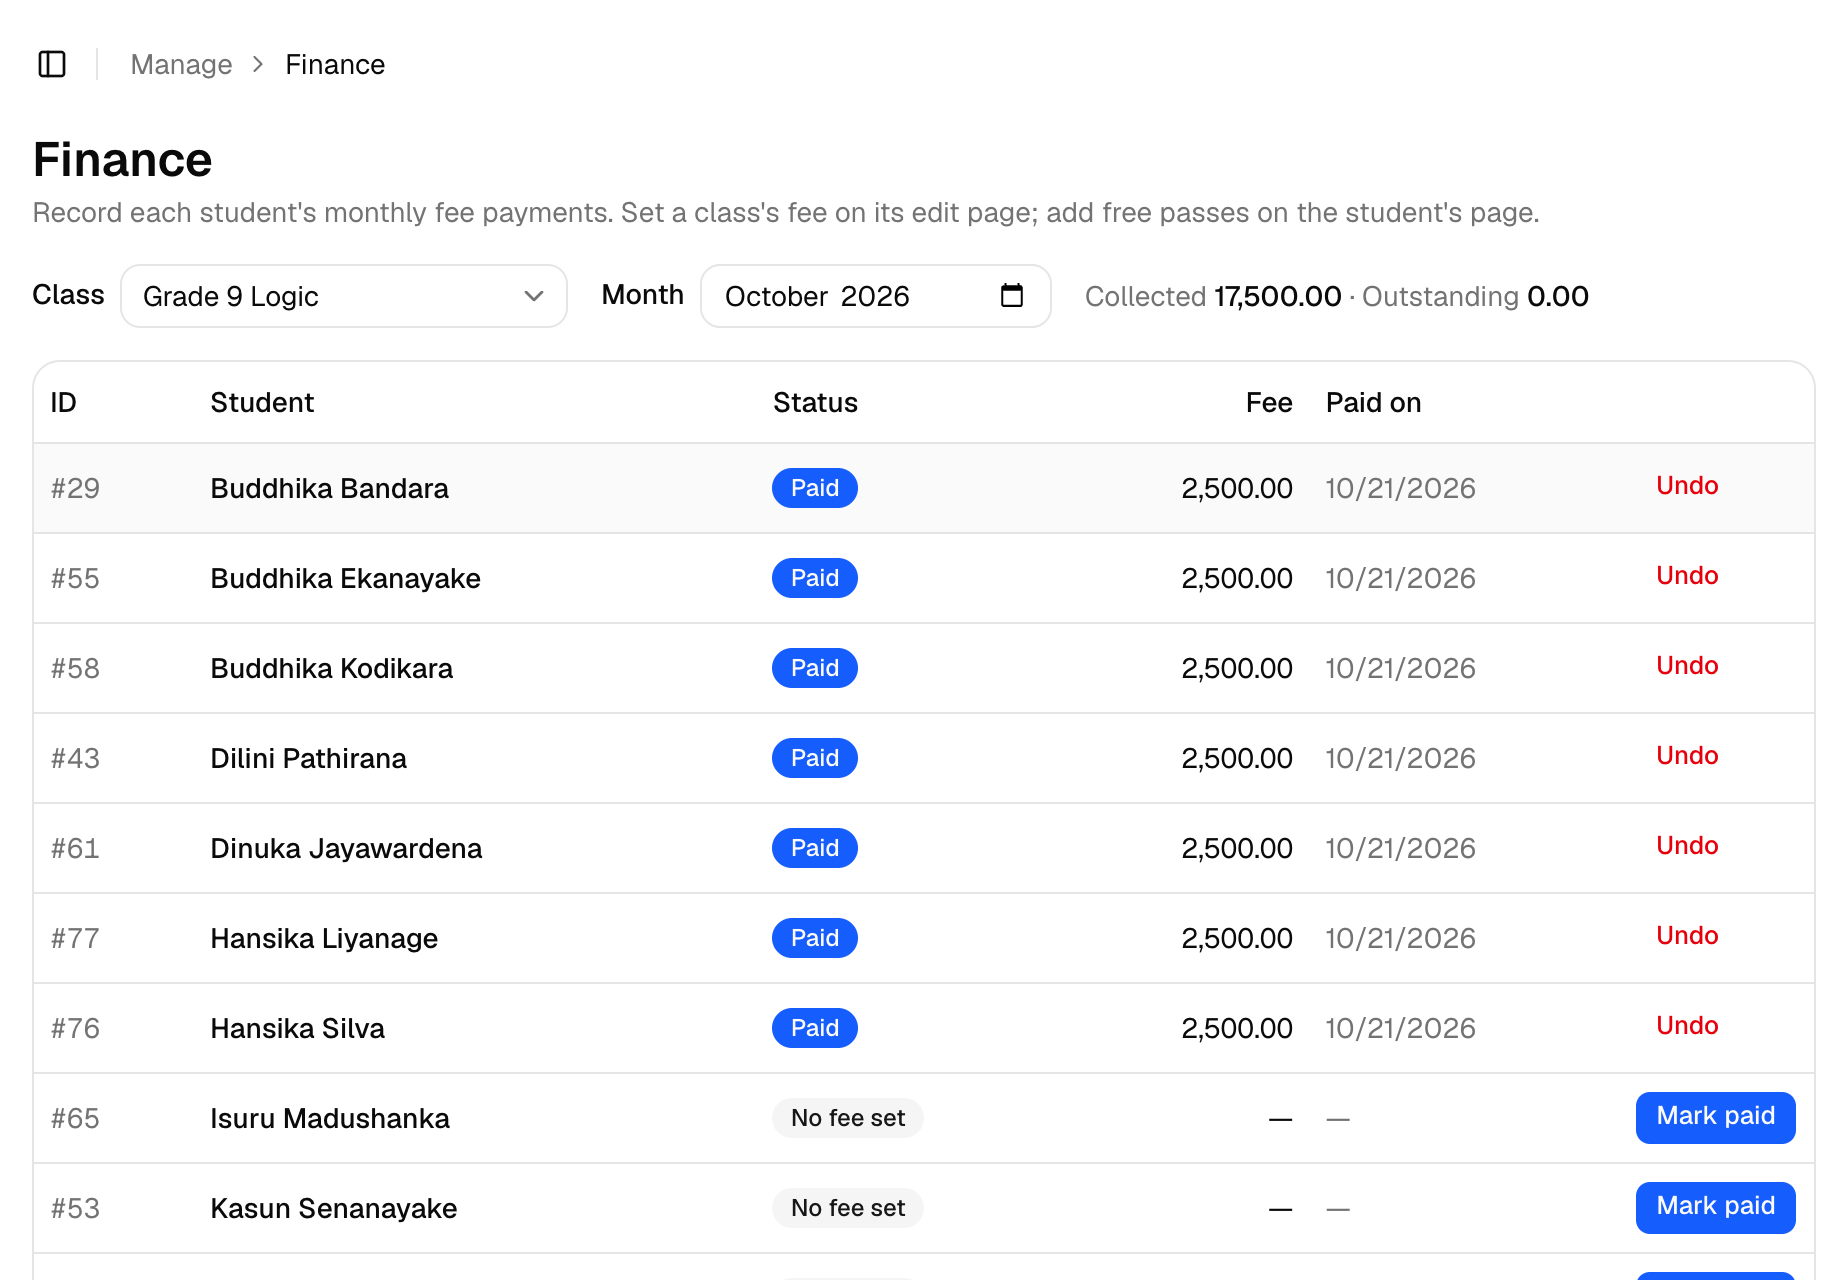Select student name Kasun Senanayake
1848x1280 pixels.
tap(334, 1208)
